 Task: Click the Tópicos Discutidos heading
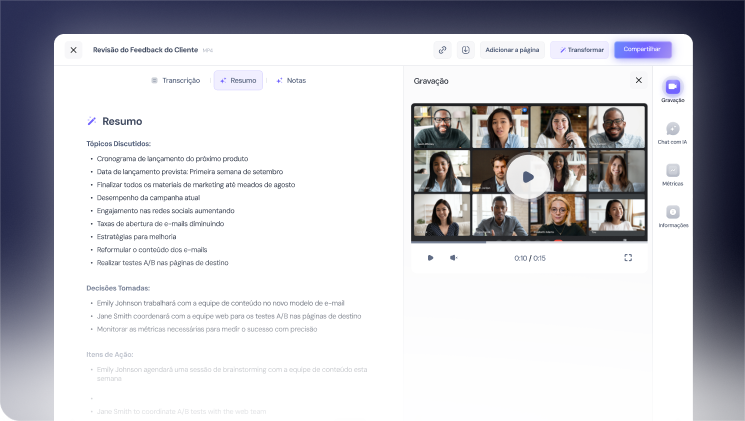click(x=118, y=144)
